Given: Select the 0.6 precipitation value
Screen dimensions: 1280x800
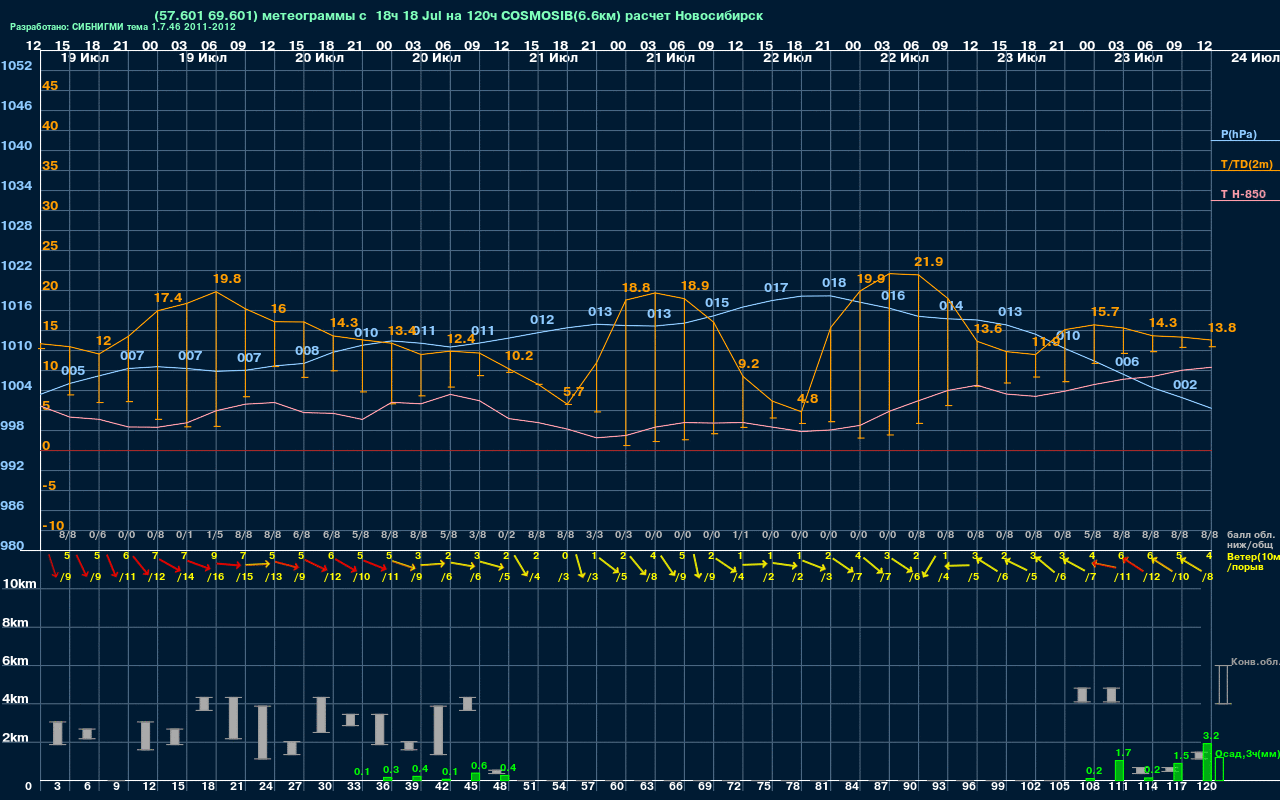Looking at the screenshot, I should [x=479, y=766].
